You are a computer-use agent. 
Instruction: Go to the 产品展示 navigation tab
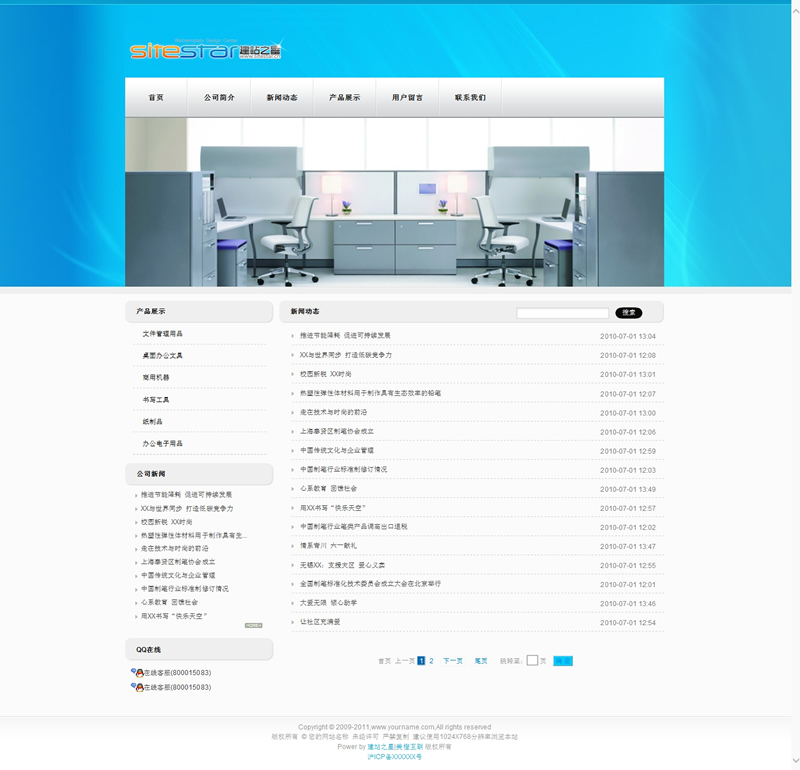[345, 98]
